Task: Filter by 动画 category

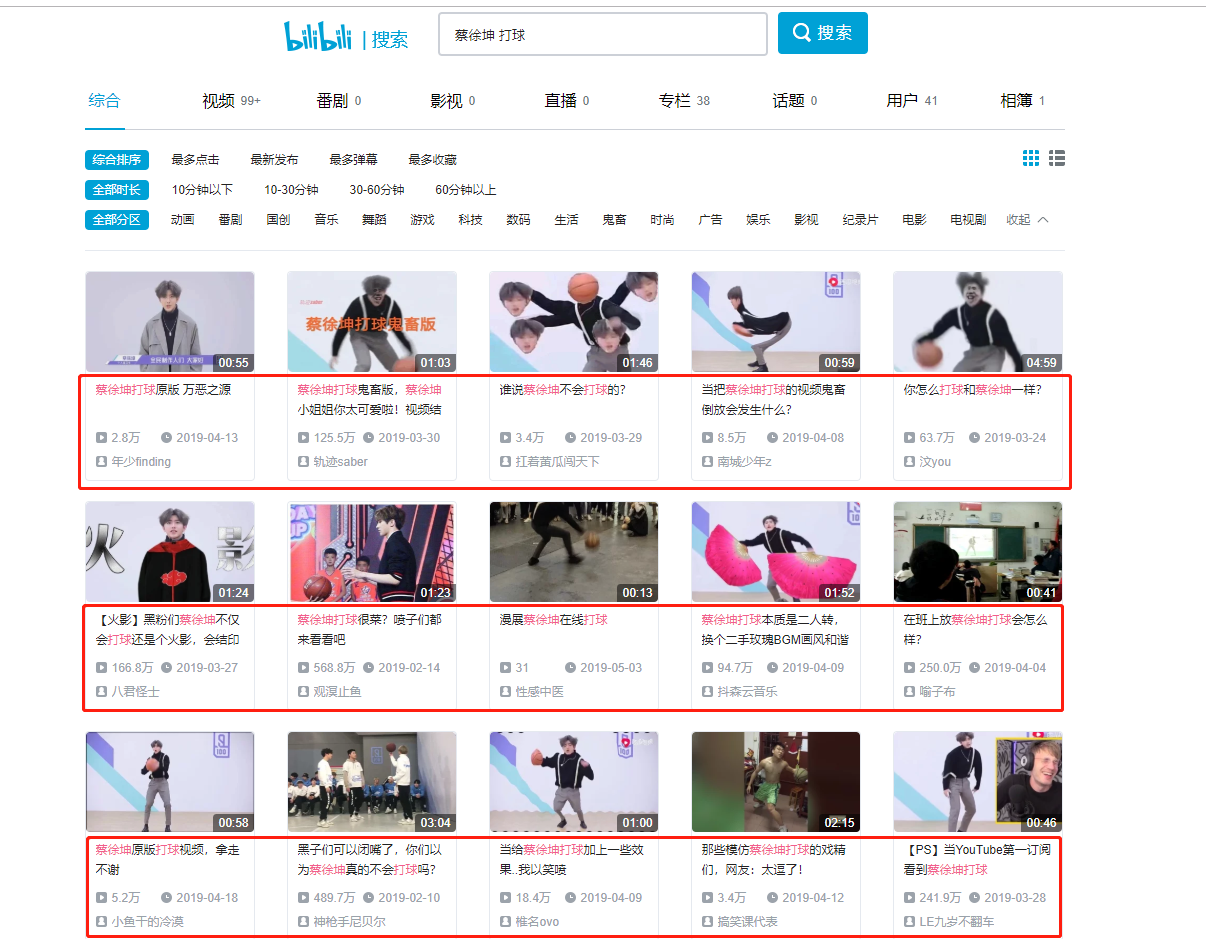Action: [182, 220]
